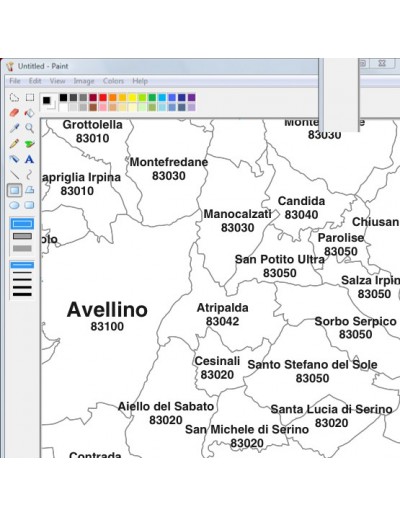Select solid fill without outline style
400x517 pixels.
tap(22, 248)
